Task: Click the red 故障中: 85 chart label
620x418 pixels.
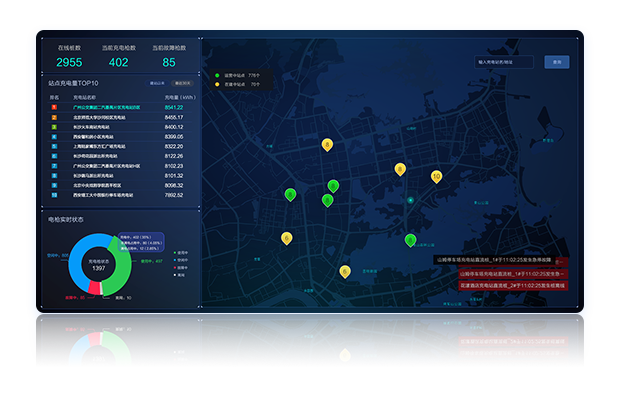Action: click(75, 298)
